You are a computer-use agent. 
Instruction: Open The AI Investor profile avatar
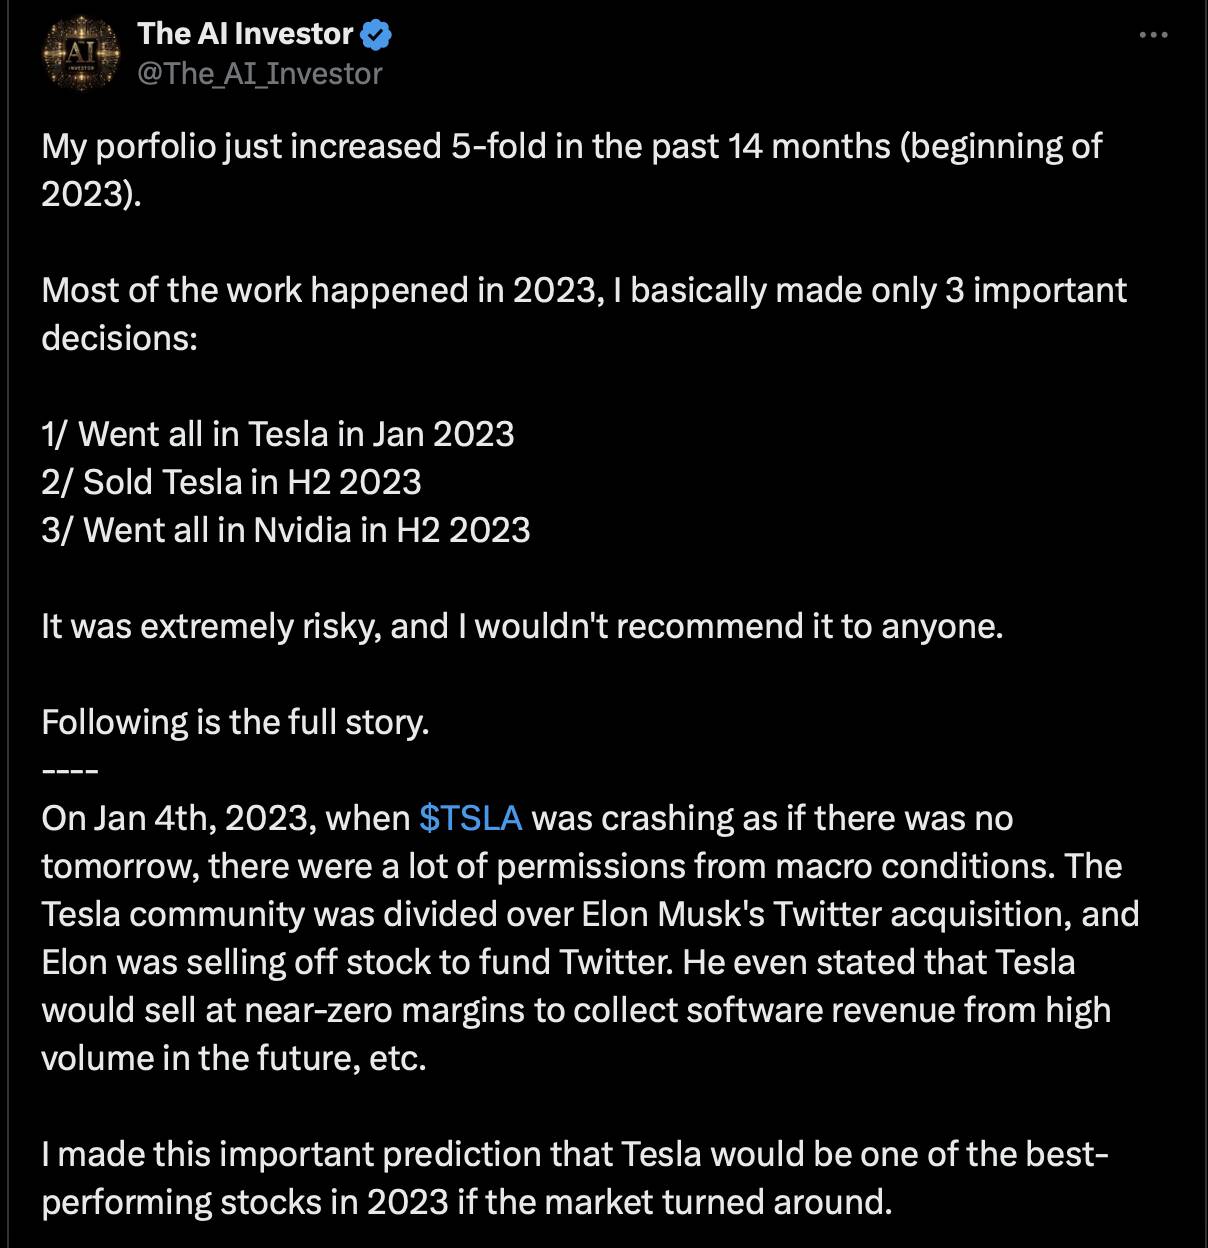81,54
